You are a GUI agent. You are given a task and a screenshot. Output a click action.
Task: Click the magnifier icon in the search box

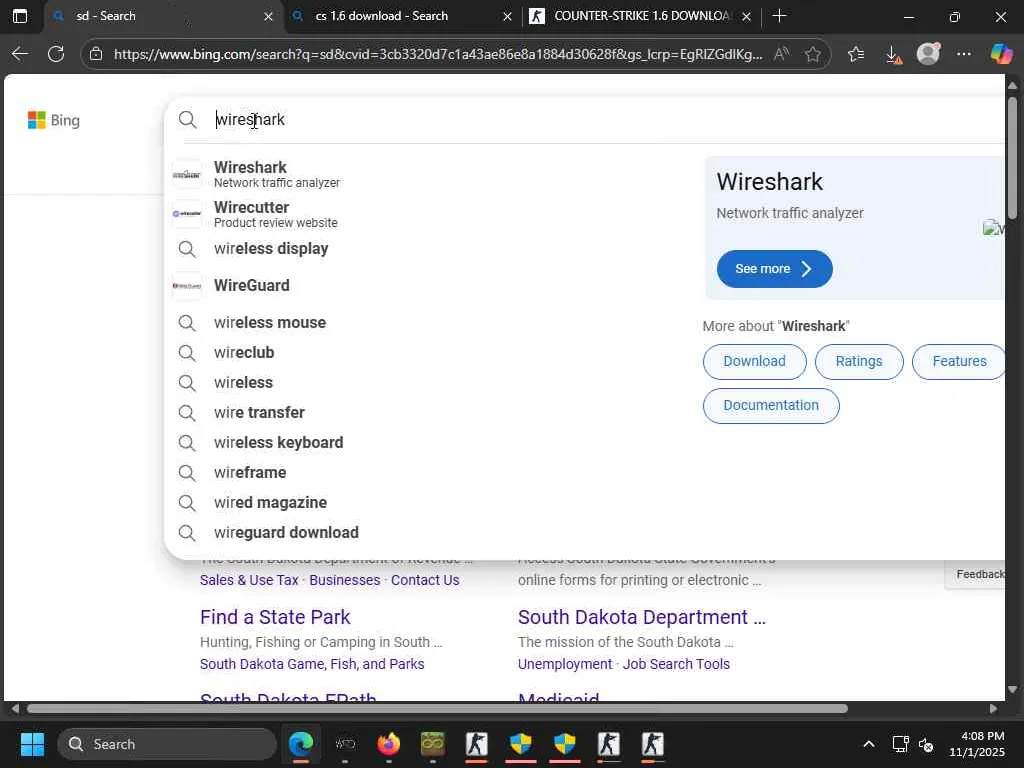coord(187,120)
